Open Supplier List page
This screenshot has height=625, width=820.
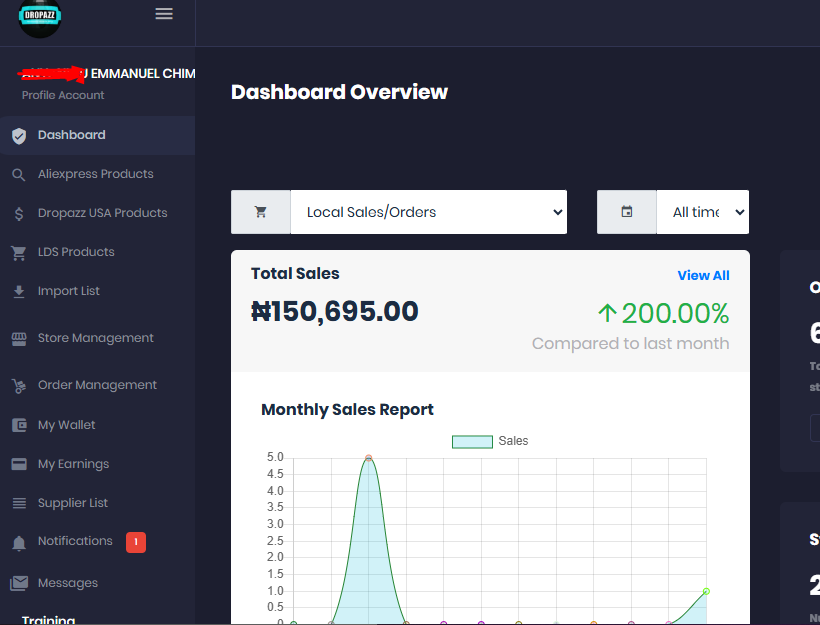click(x=72, y=503)
